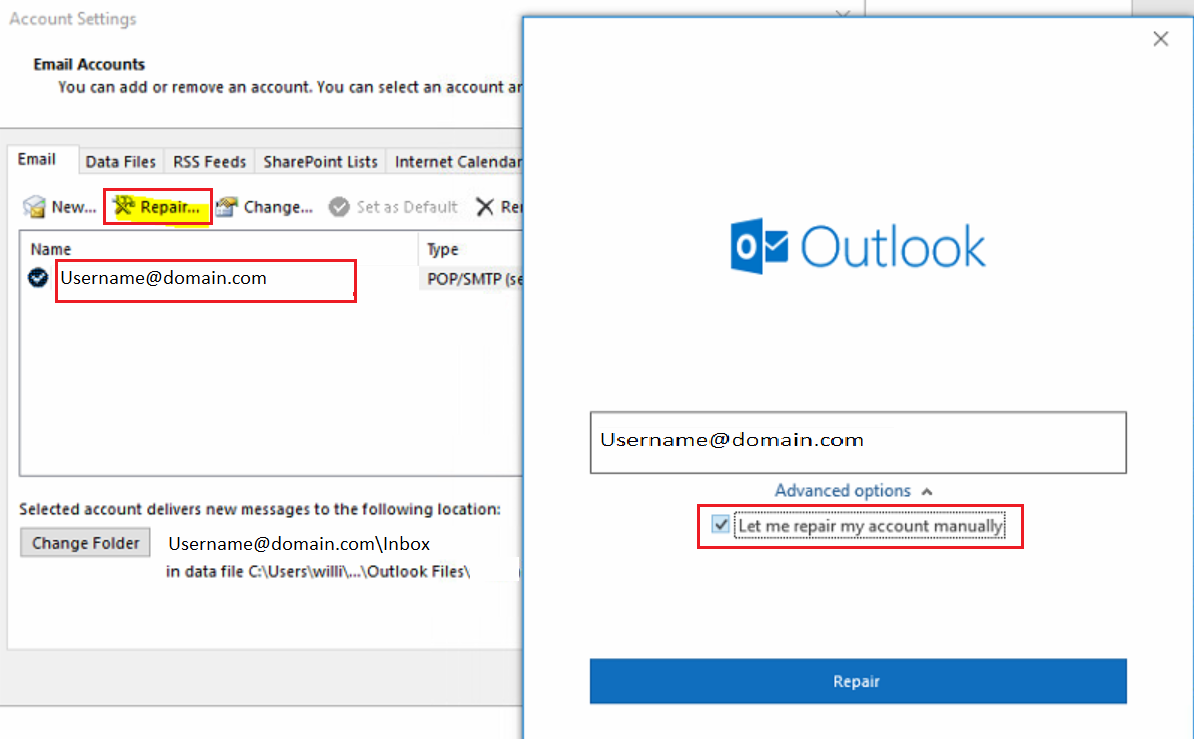This screenshot has width=1194, height=739.
Task: Click the Account Settings window title
Action: coord(73,19)
